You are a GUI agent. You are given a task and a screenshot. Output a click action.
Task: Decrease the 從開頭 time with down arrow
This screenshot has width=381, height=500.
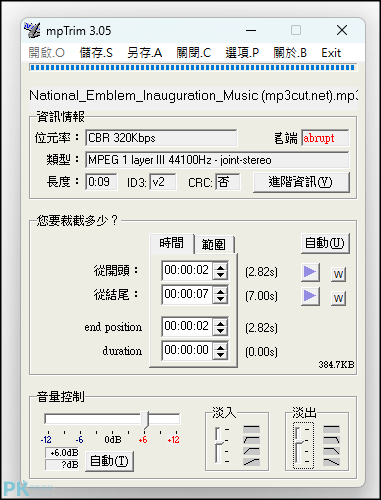point(220,275)
